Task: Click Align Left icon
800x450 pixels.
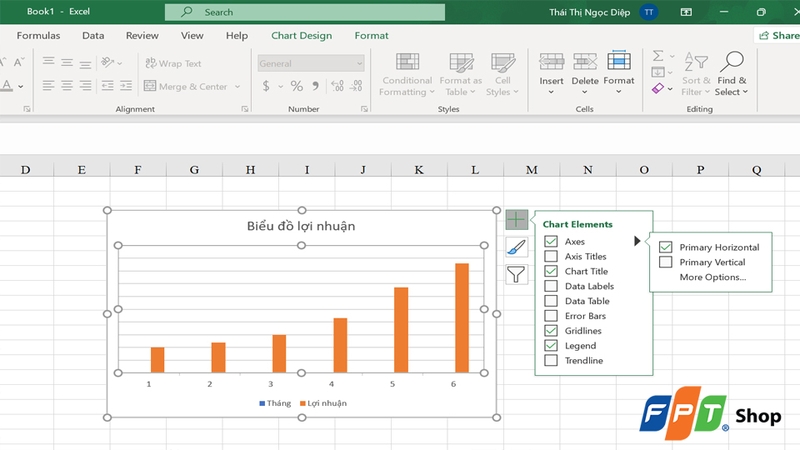Action: coord(48,85)
